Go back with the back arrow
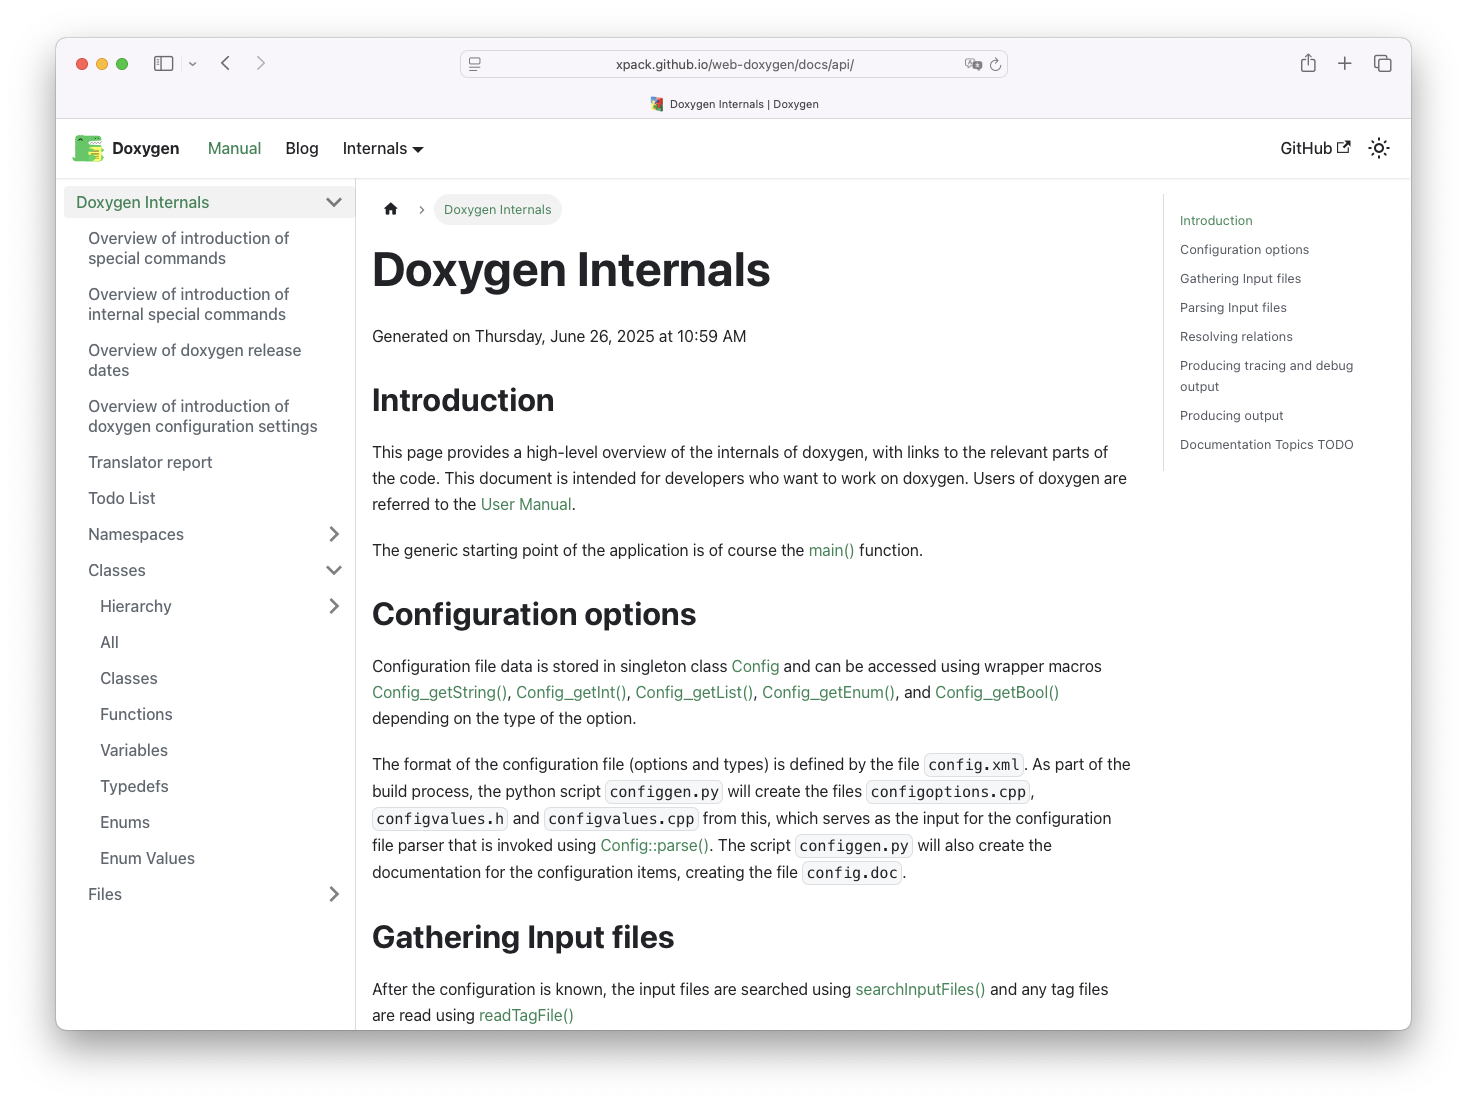Viewport: 1467px width, 1104px height. (226, 63)
